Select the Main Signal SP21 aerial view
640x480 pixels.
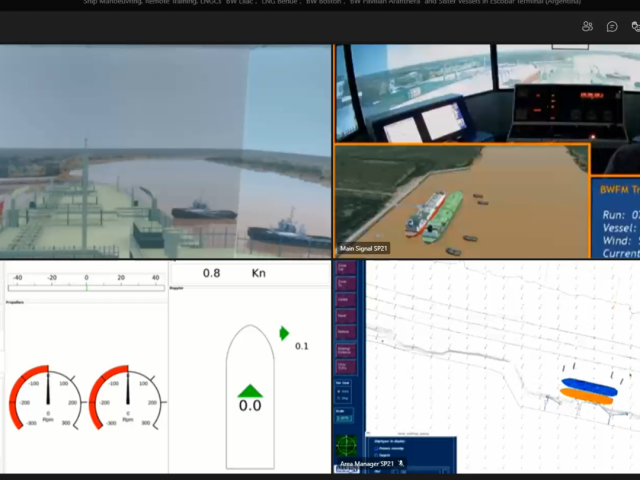[462, 201]
